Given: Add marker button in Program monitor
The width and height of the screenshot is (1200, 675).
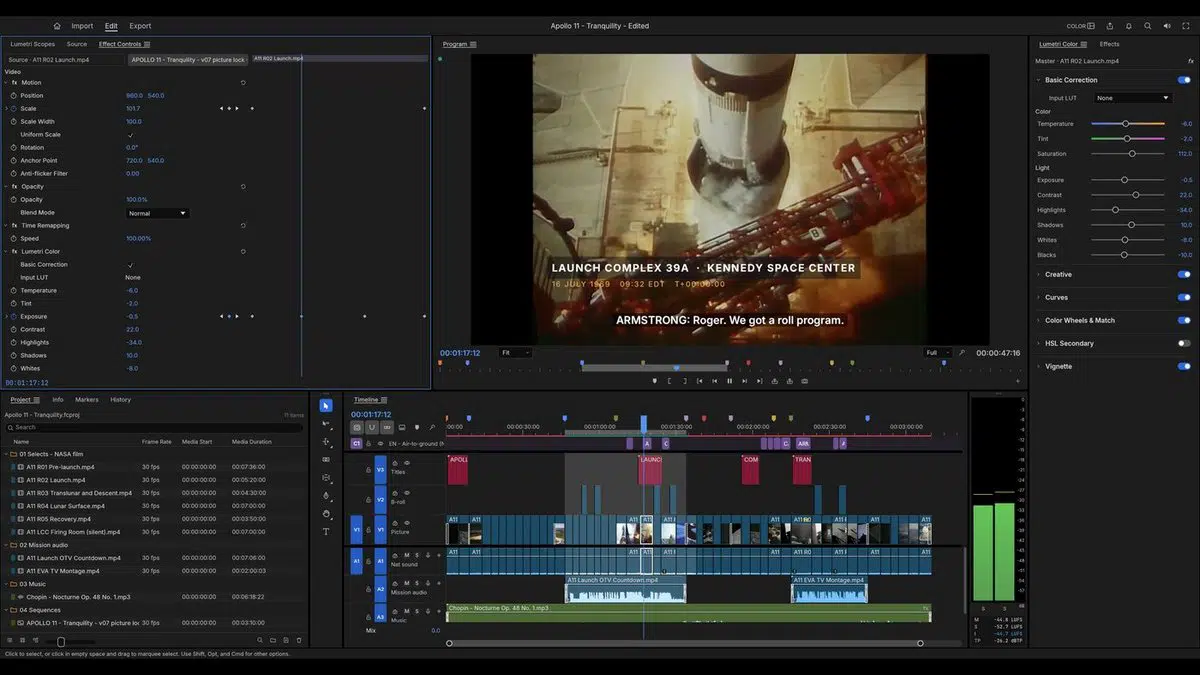Looking at the screenshot, I should pos(655,381).
